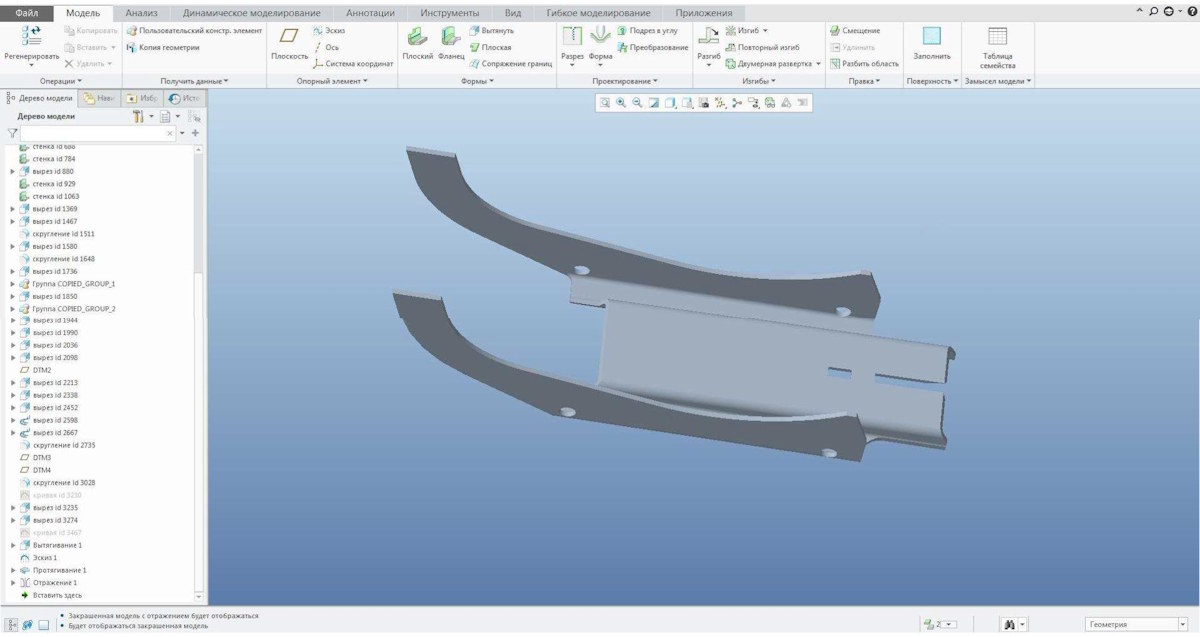The width and height of the screenshot is (1200, 637).
Task: Click Вставить здесь in model tree
Action: [51, 595]
